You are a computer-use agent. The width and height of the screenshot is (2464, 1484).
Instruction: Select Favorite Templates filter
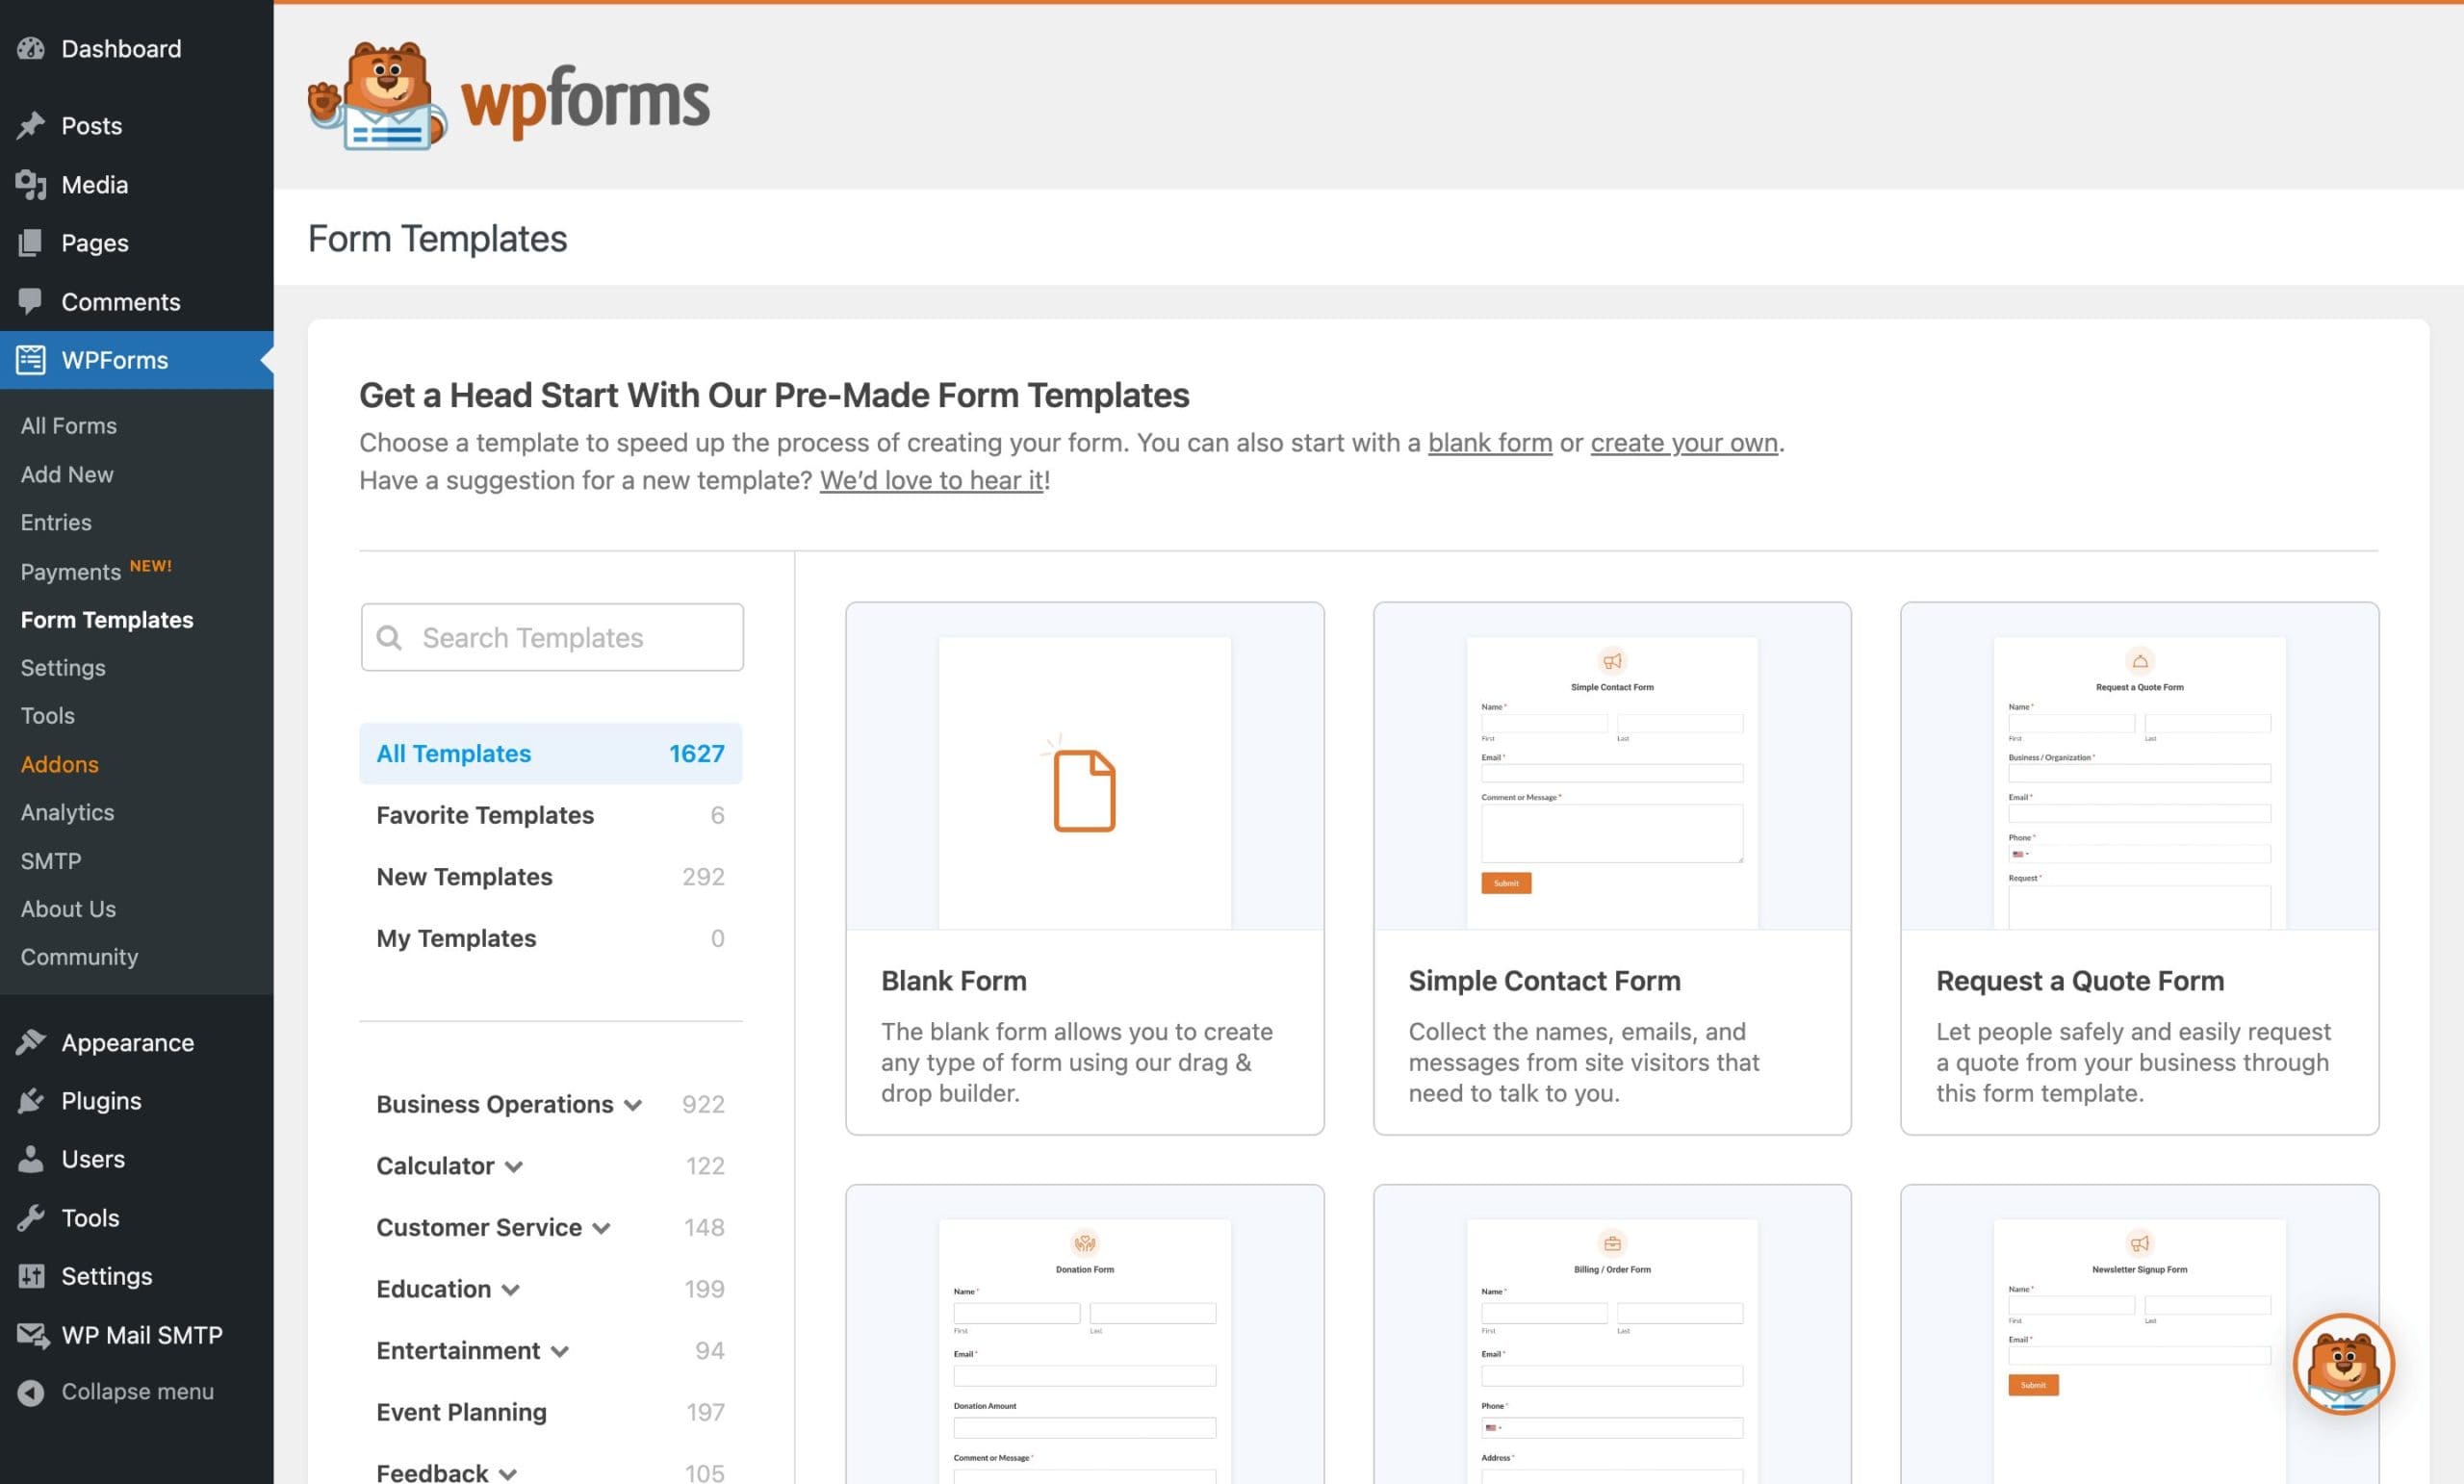550,815
